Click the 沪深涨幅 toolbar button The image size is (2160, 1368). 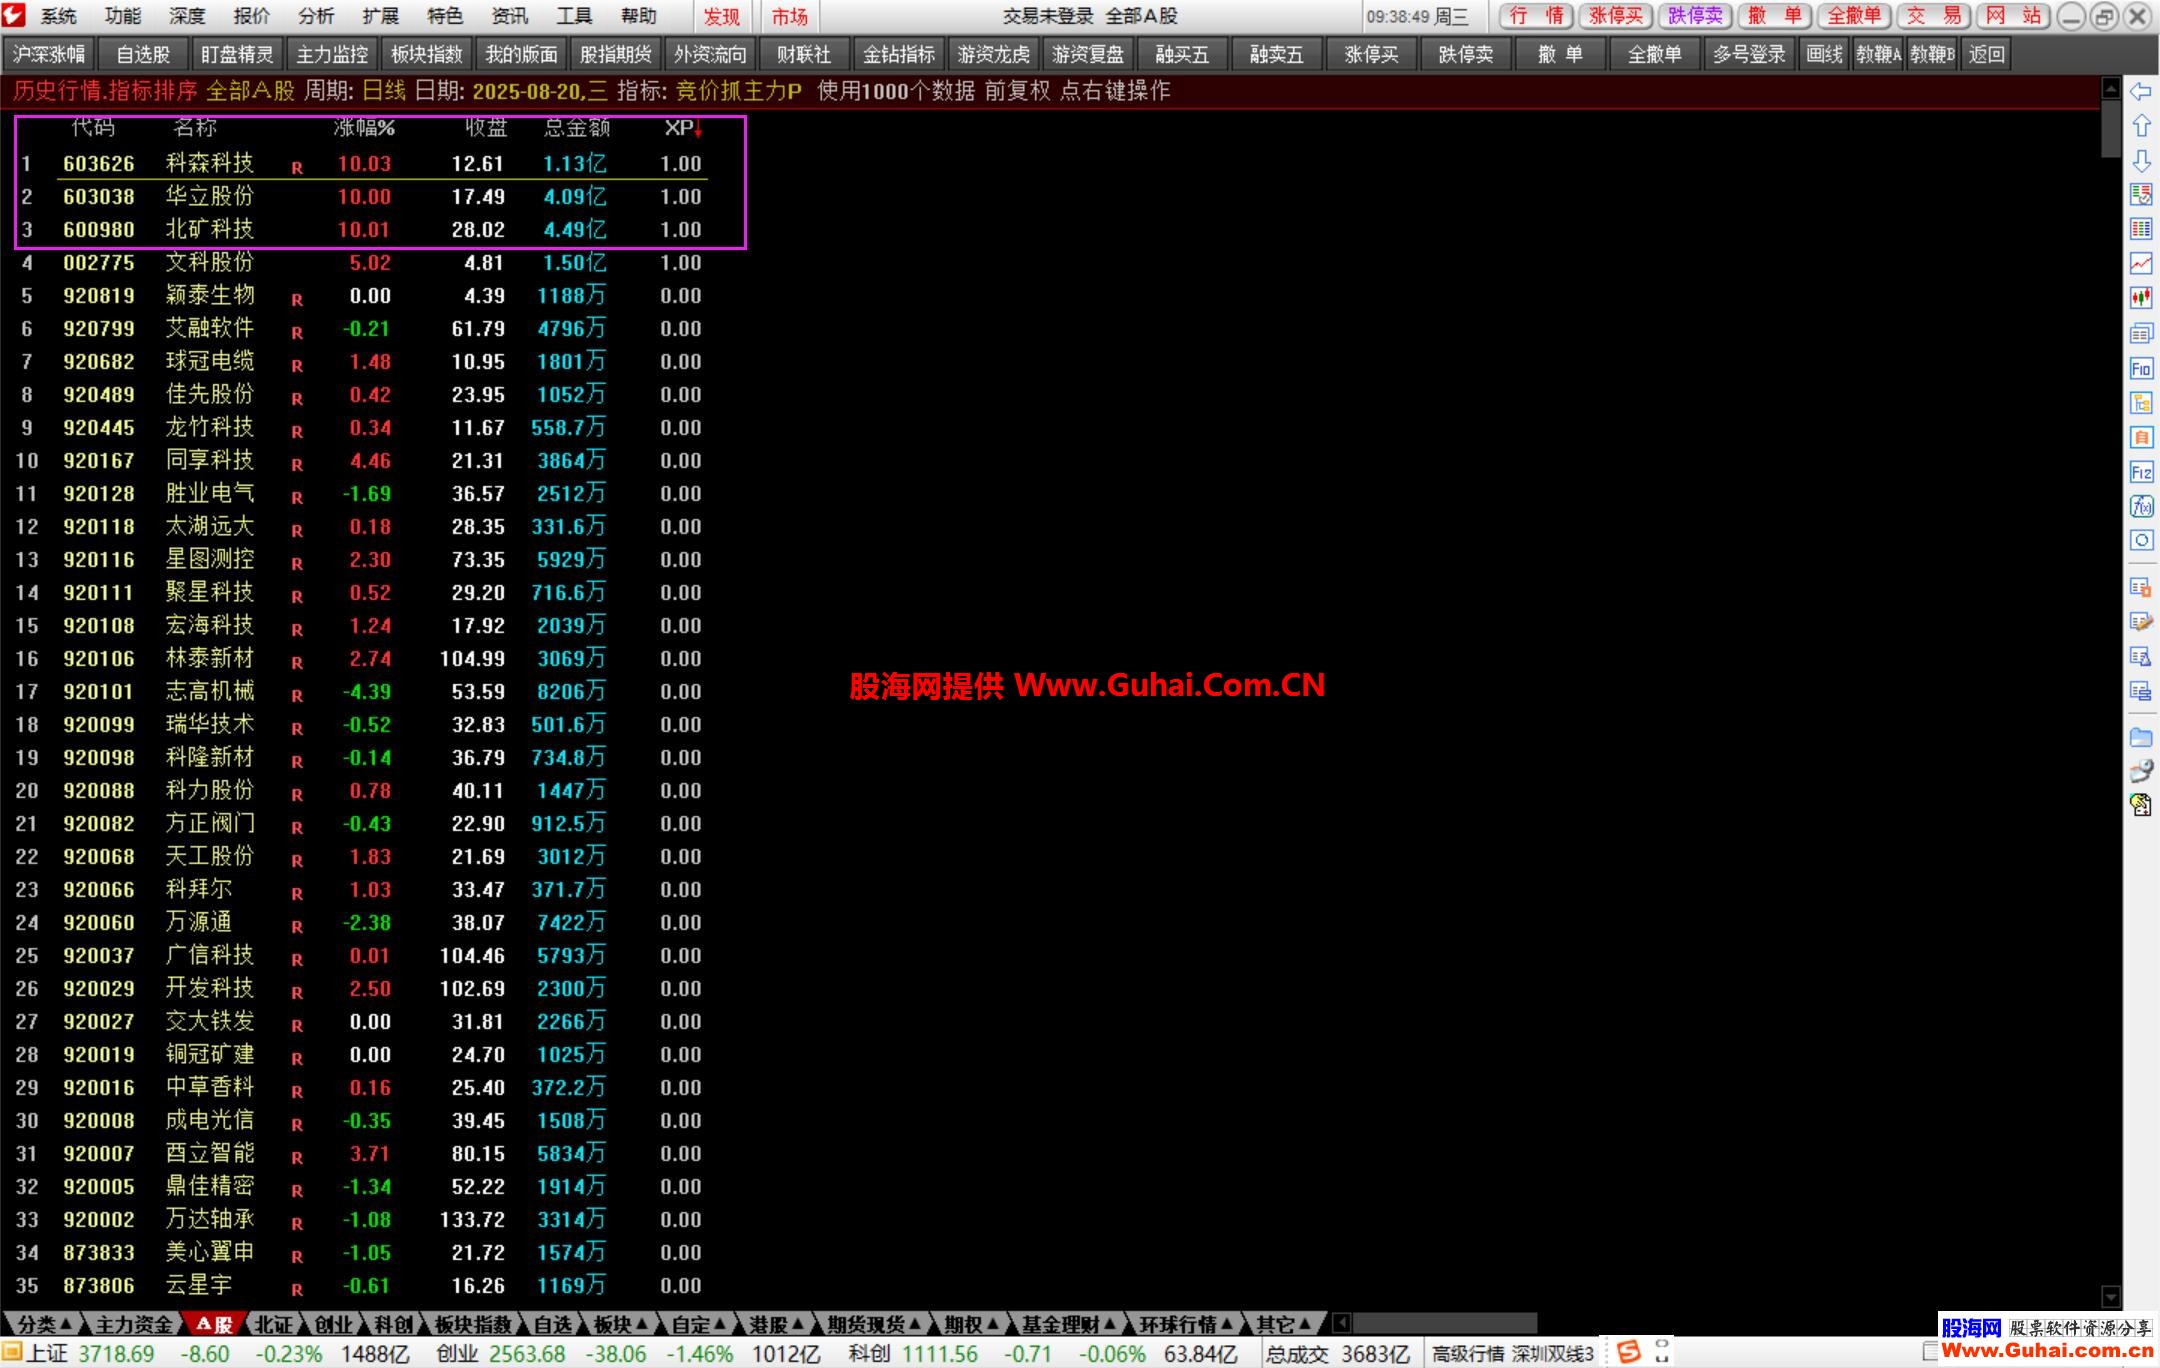[48, 55]
